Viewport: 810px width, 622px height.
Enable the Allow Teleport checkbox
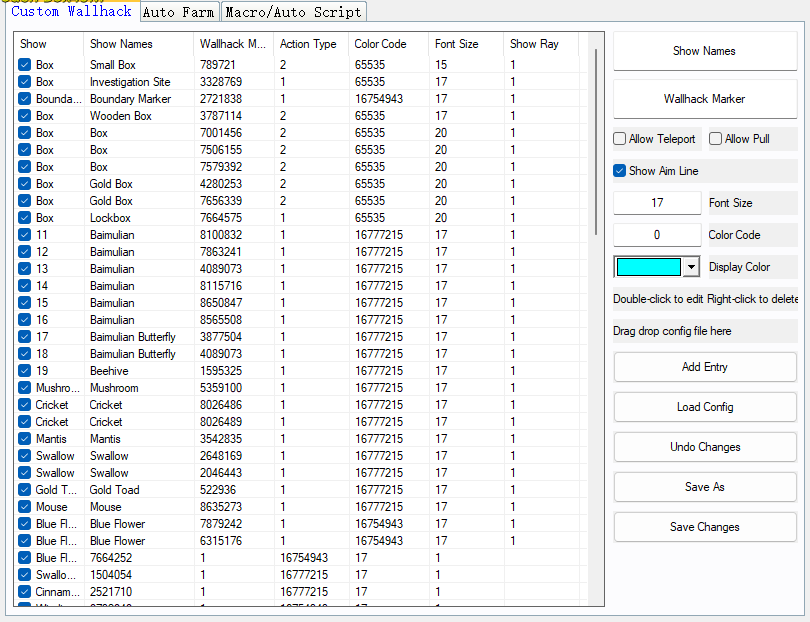pos(620,139)
